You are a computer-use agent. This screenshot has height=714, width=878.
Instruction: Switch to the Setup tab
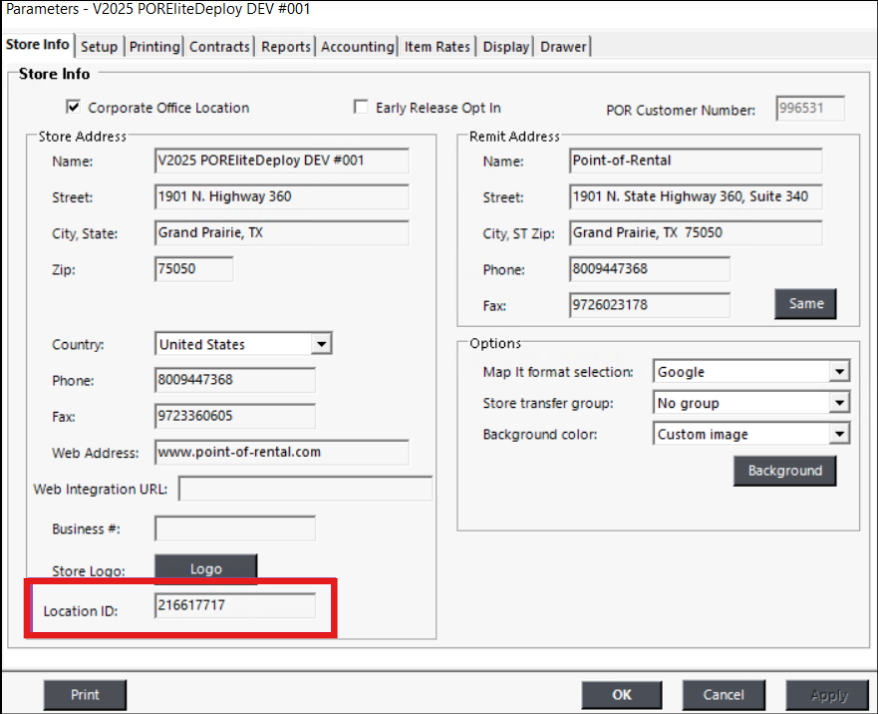click(99, 46)
